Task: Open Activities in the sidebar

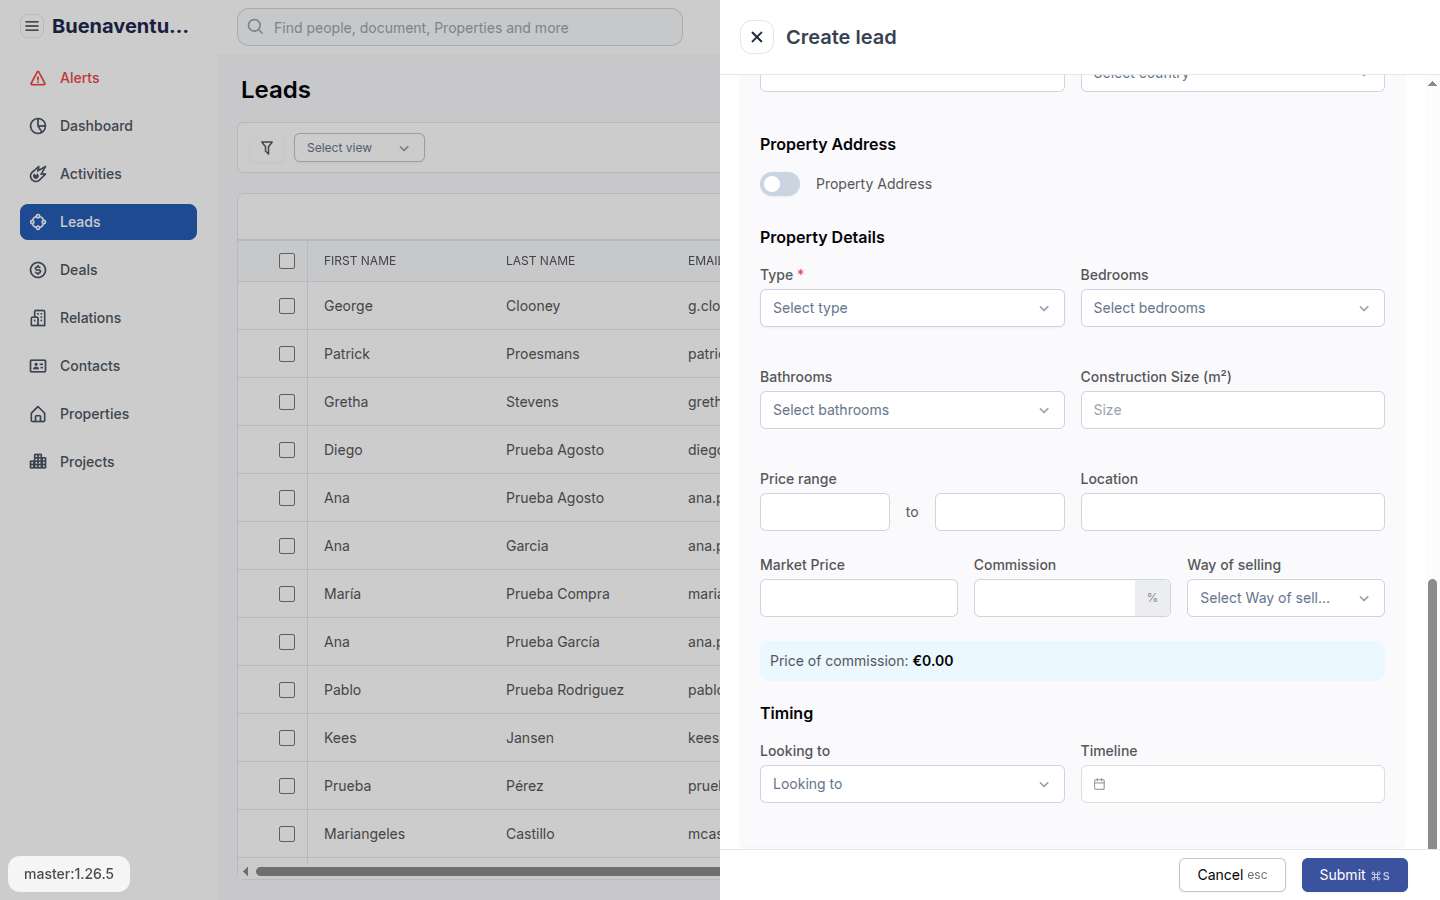Action: (x=108, y=174)
